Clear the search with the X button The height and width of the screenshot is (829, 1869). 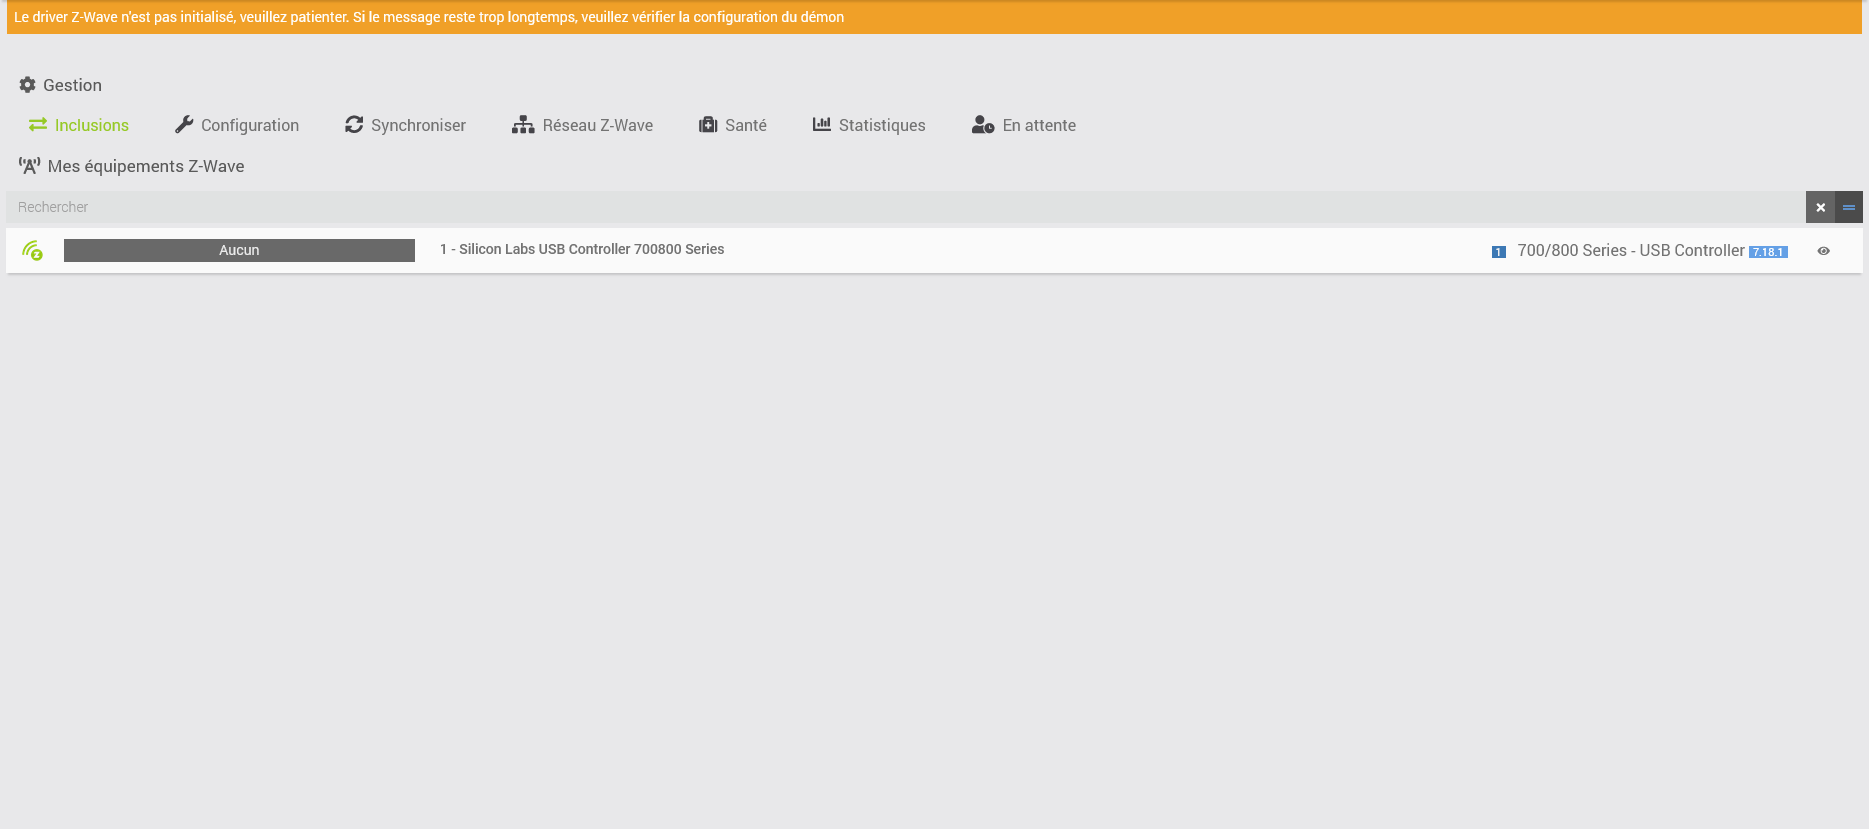[x=1820, y=207]
